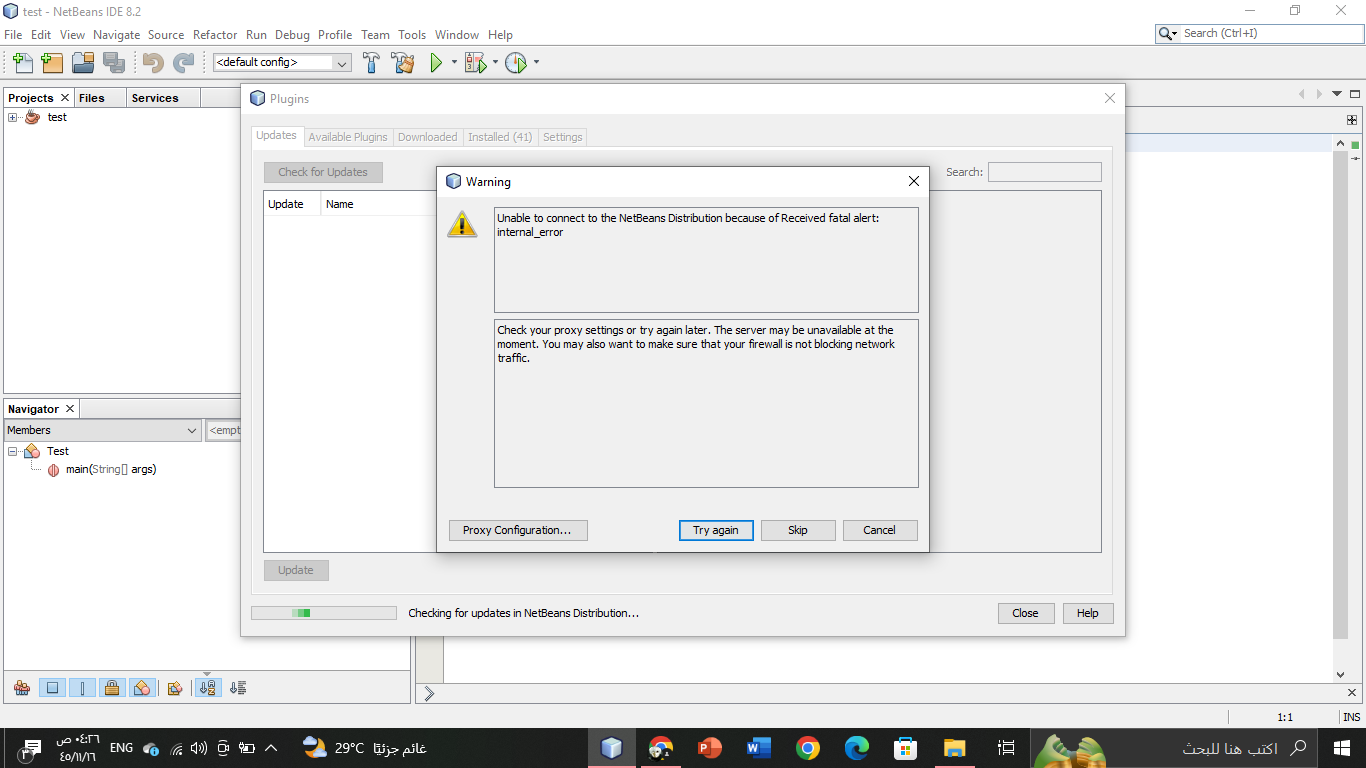Click the Try again button
This screenshot has height=768, width=1366.
tap(716, 530)
